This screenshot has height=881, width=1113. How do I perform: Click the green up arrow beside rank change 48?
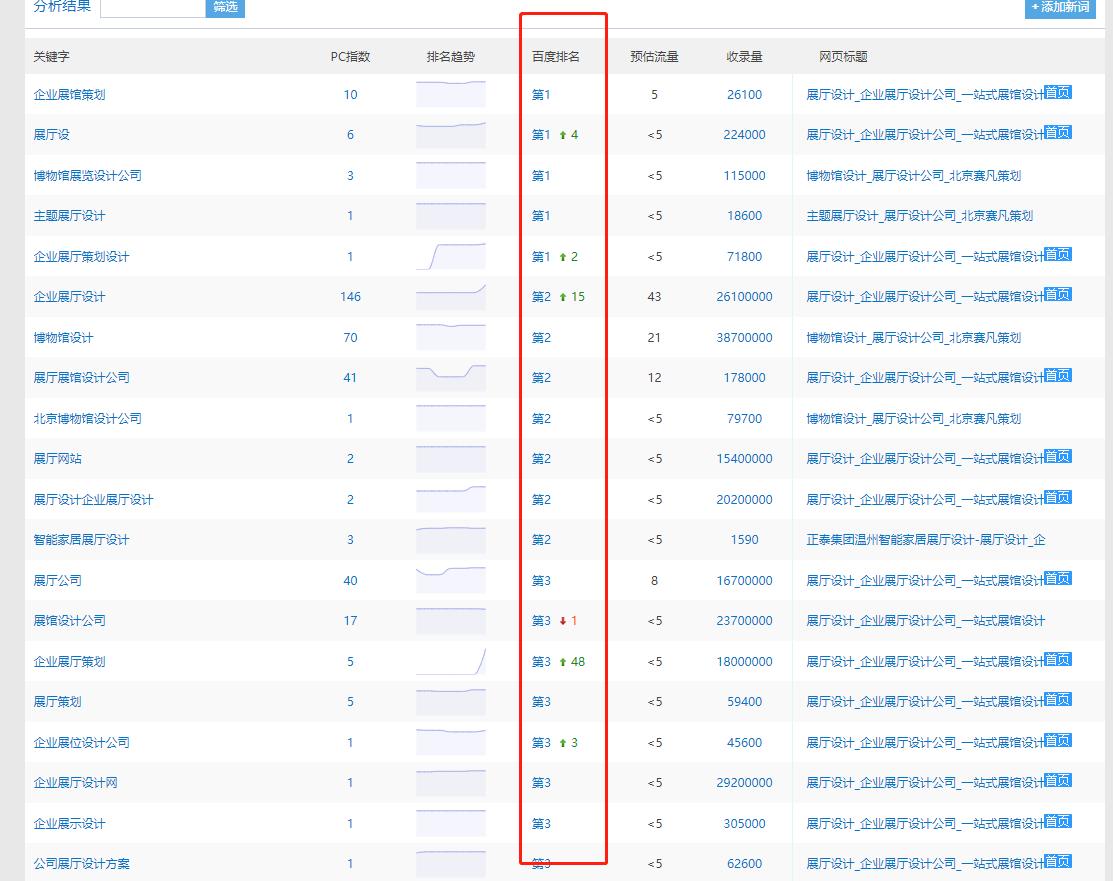pos(563,662)
